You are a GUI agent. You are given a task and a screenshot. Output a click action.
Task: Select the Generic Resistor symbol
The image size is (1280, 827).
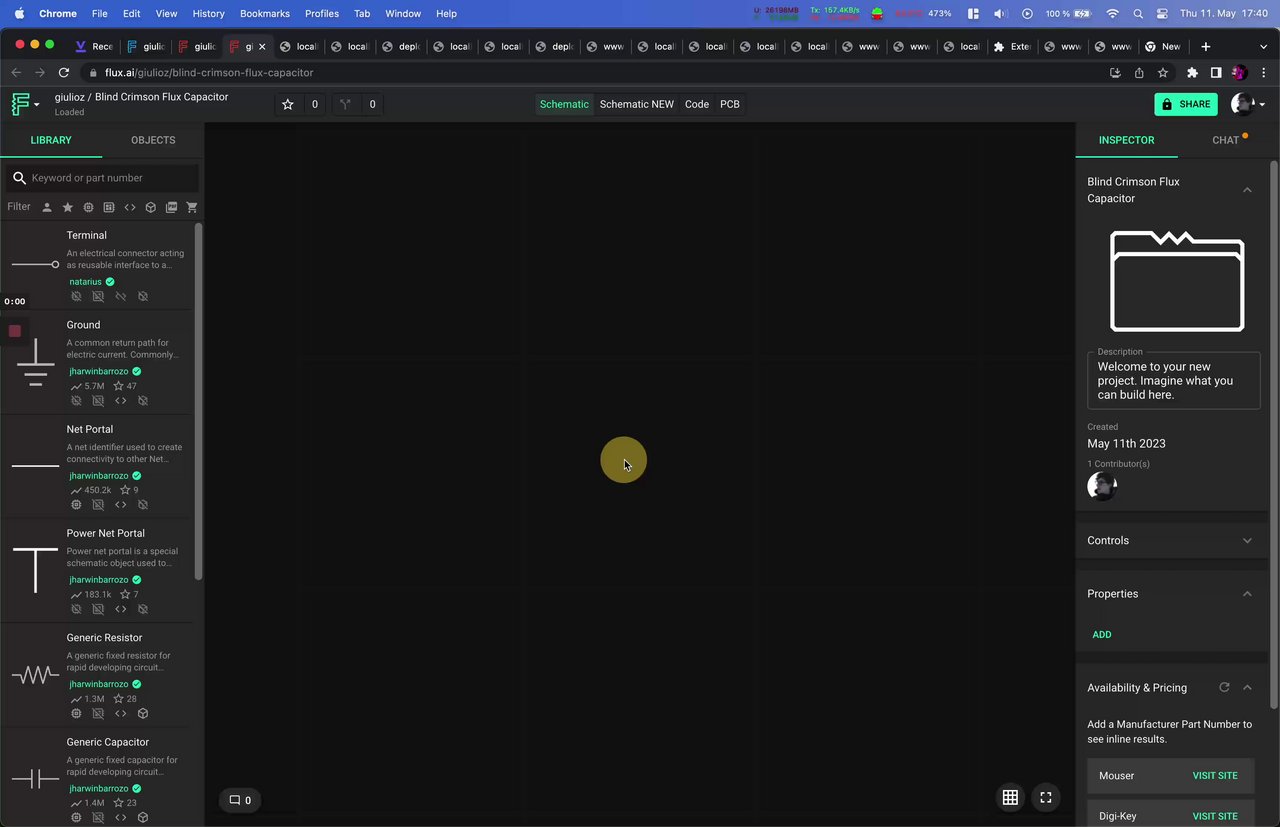click(x=36, y=676)
